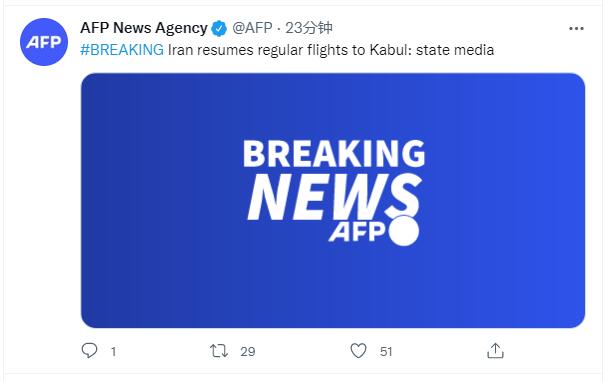Expand the three-dot more options menu
This screenshot has height=381, width=612.
pos(576,28)
